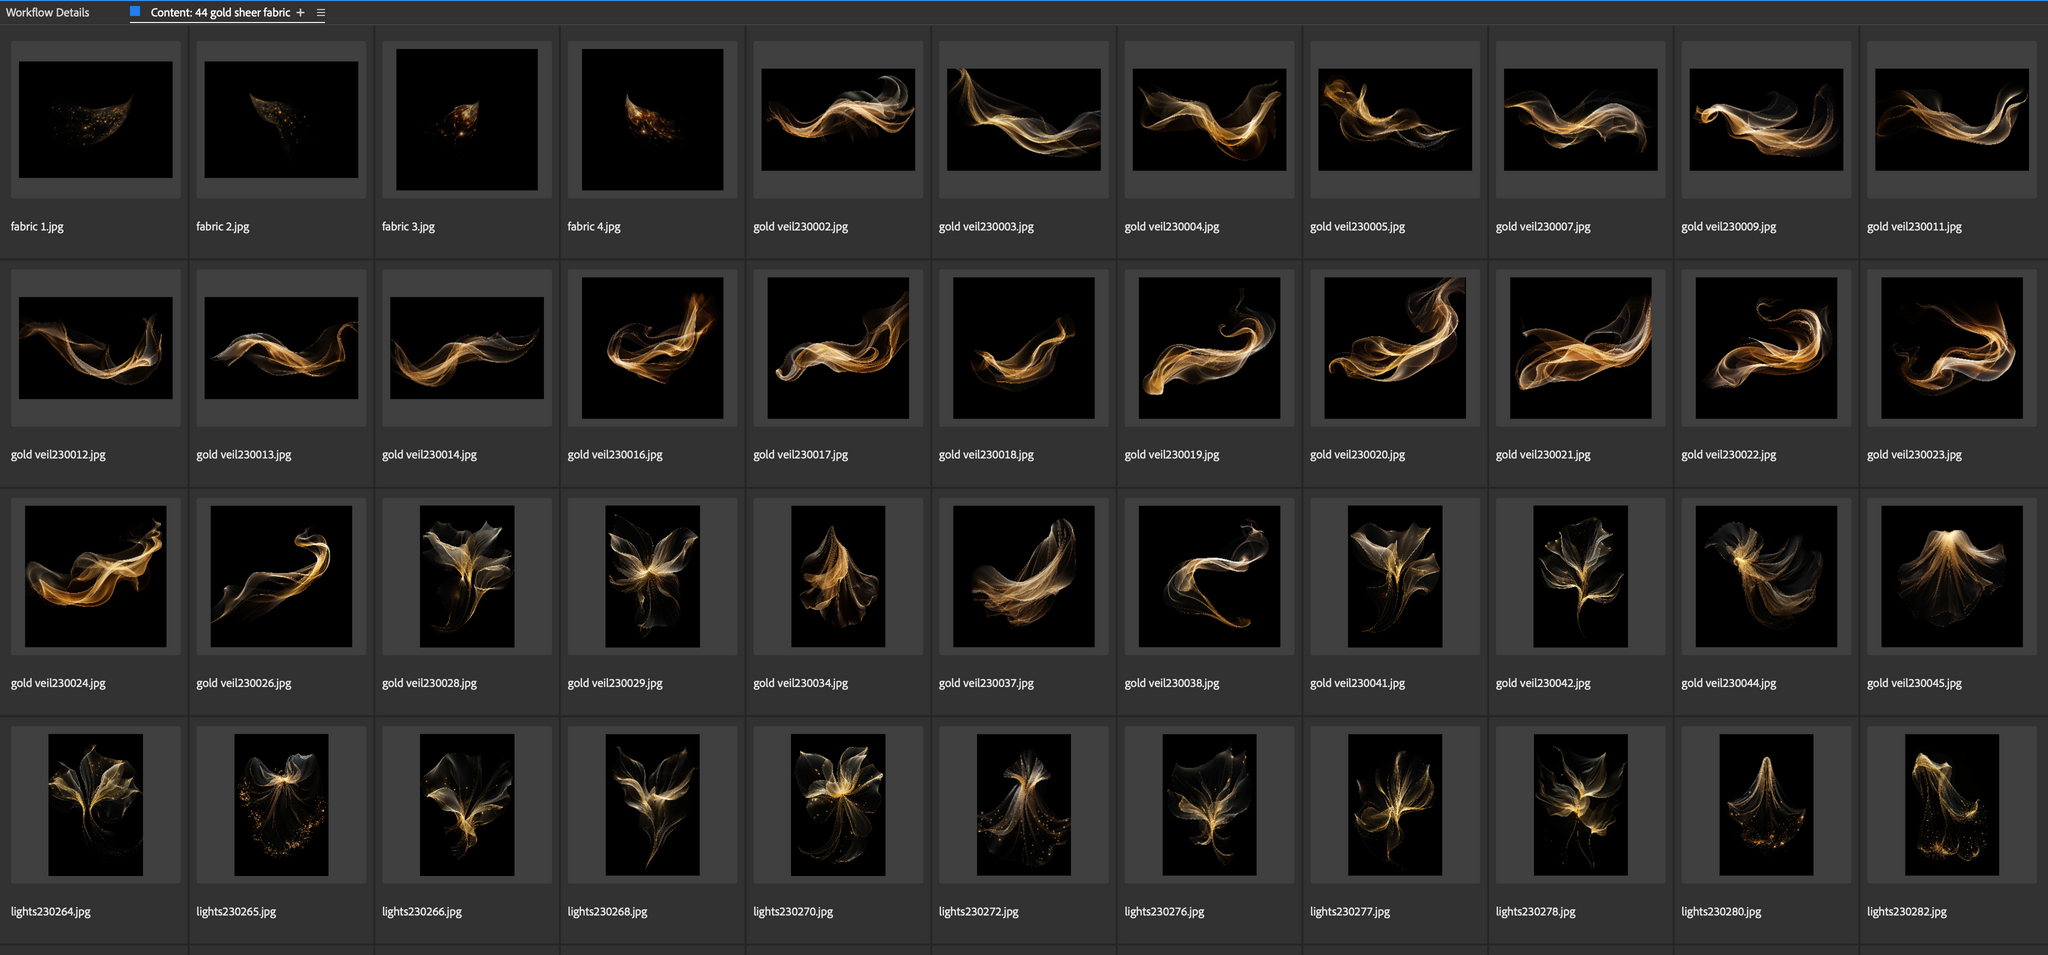
Task: Select the gold veil230011.jpg thumbnail
Action: (x=1952, y=120)
